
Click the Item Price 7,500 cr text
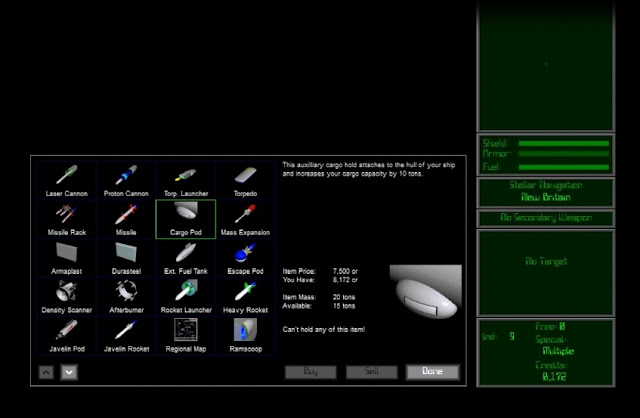(x=320, y=271)
